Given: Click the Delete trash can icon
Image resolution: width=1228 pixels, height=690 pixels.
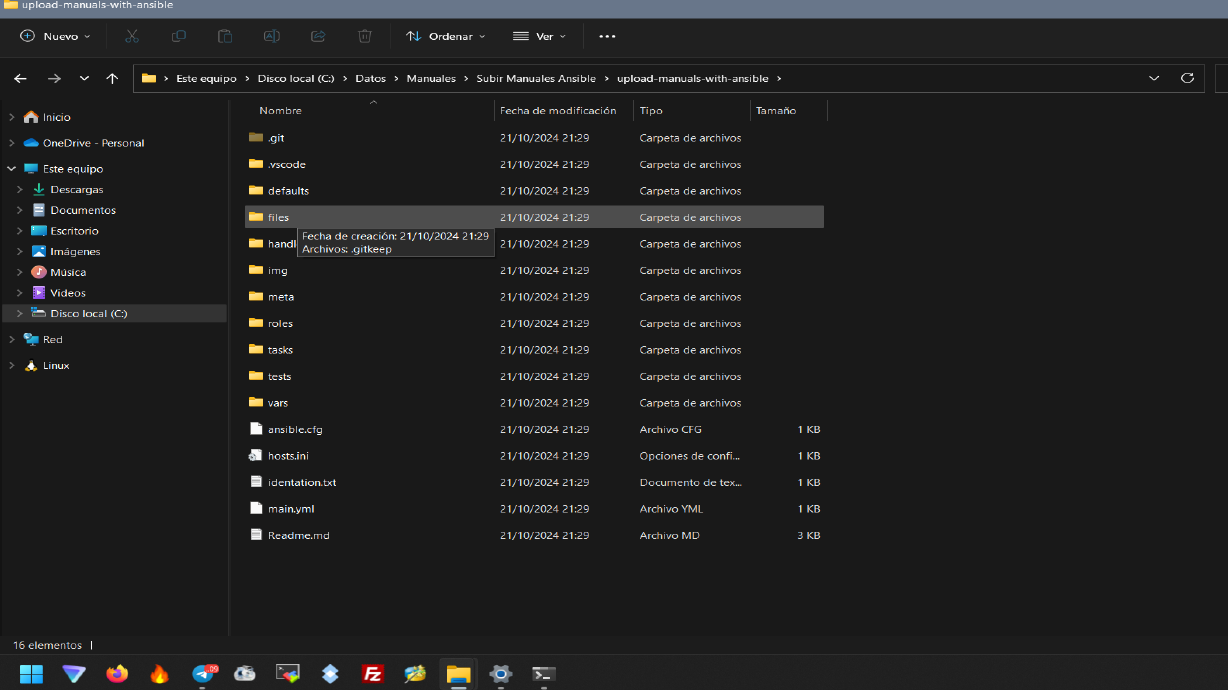Looking at the screenshot, I should pyautogui.click(x=365, y=36).
